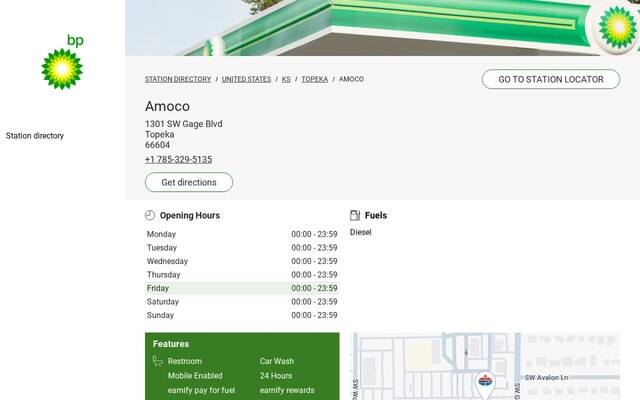The width and height of the screenshot is (640, 400).
Task: Click the zip code 66604
Action: [x=158, y=145]
